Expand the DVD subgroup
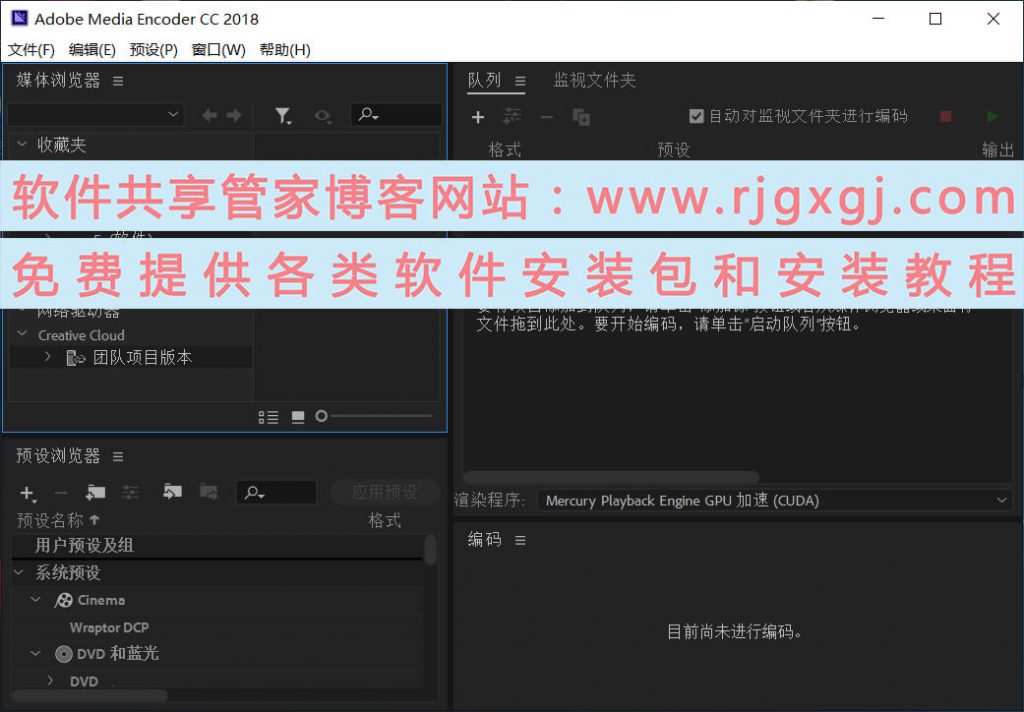 coord(50,681)
